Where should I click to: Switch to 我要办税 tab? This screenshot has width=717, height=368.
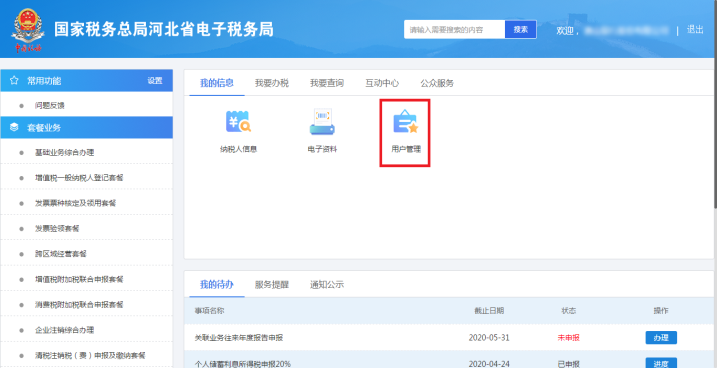pyautogui.click(x=272, y=83)
